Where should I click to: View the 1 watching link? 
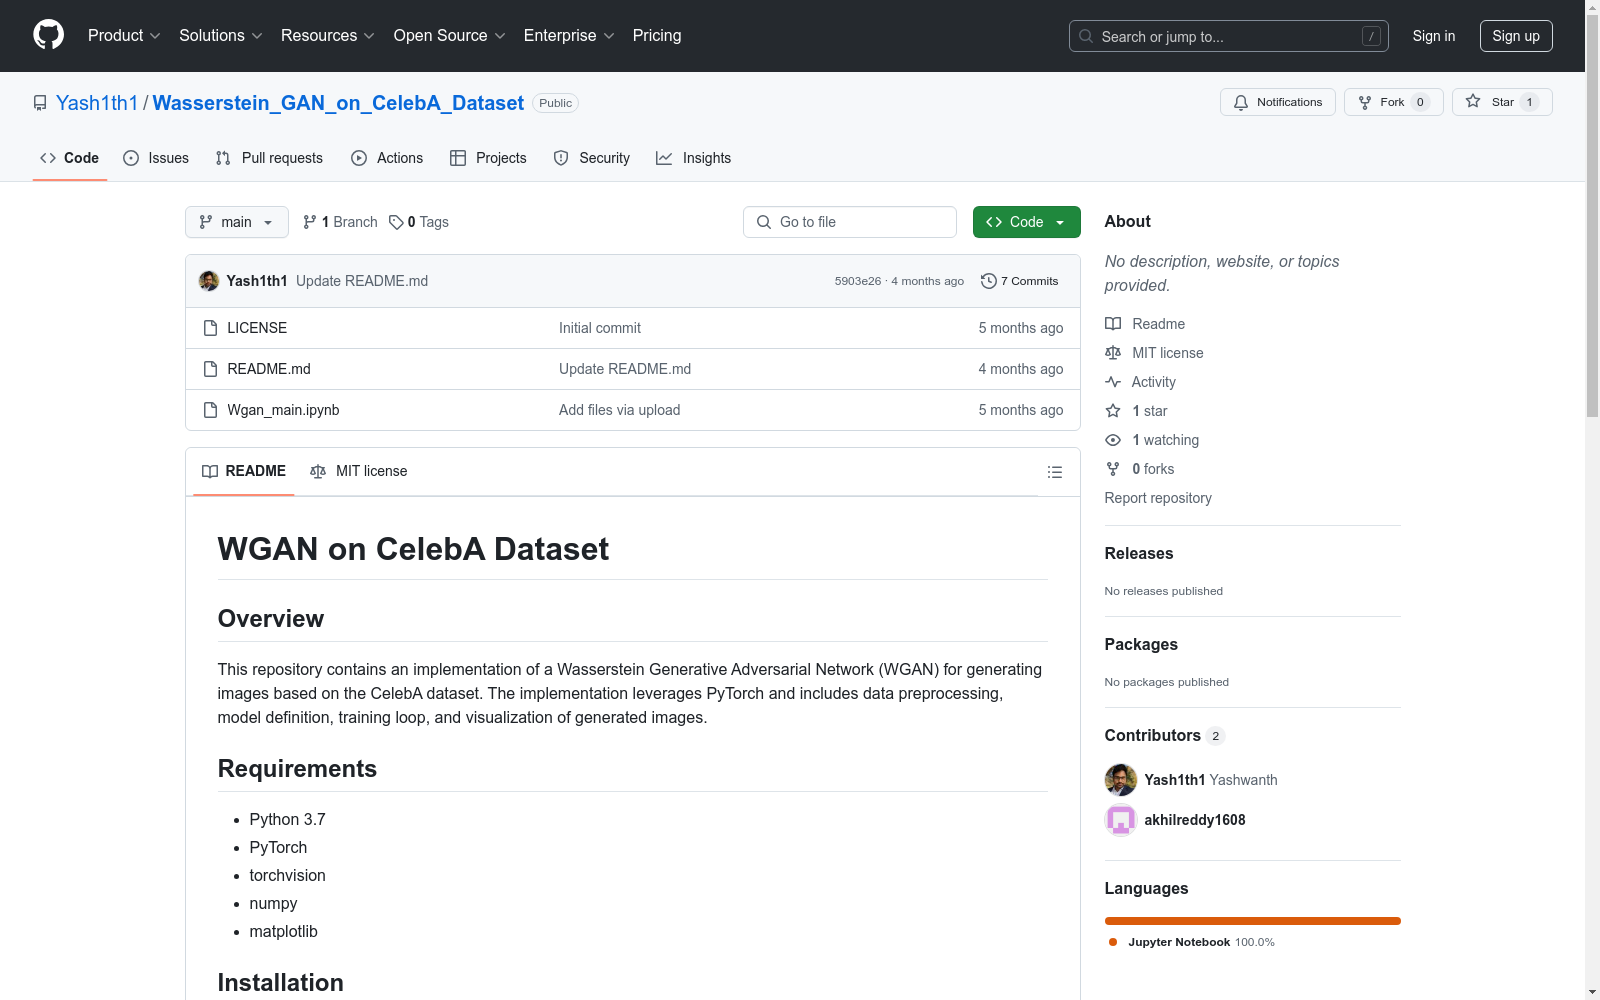point(1152,440)
